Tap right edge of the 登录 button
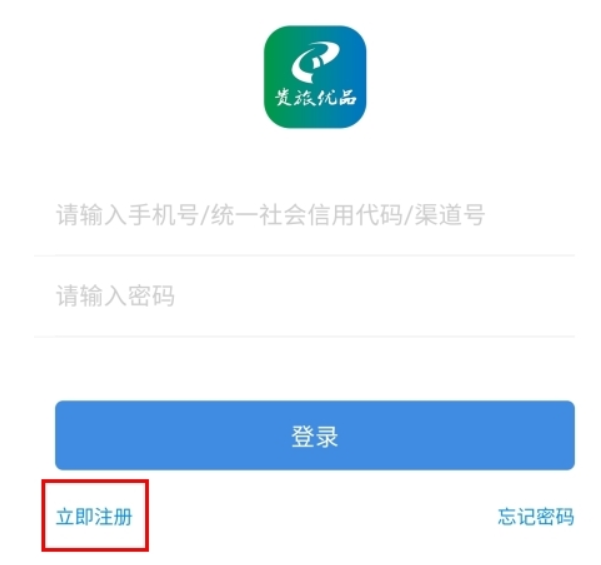The height and width of the screenshot is (565, 601). 564,435
